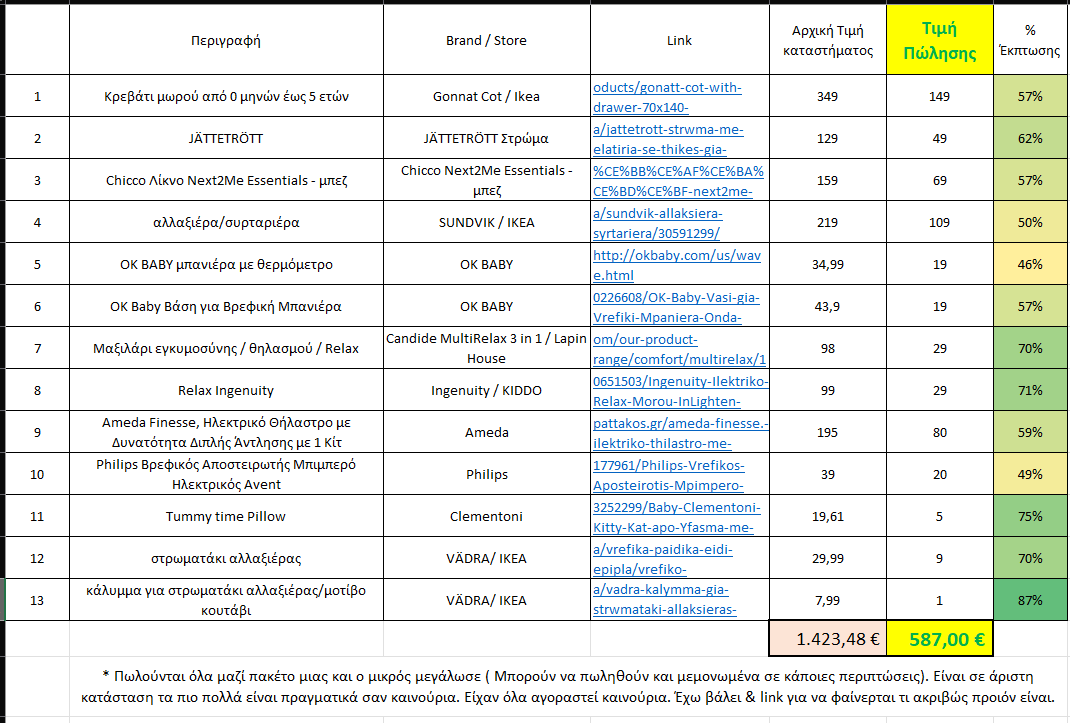Select the discount cell '49%'
Viewport: 1070px width, 723px height.
click(1030, 474)
